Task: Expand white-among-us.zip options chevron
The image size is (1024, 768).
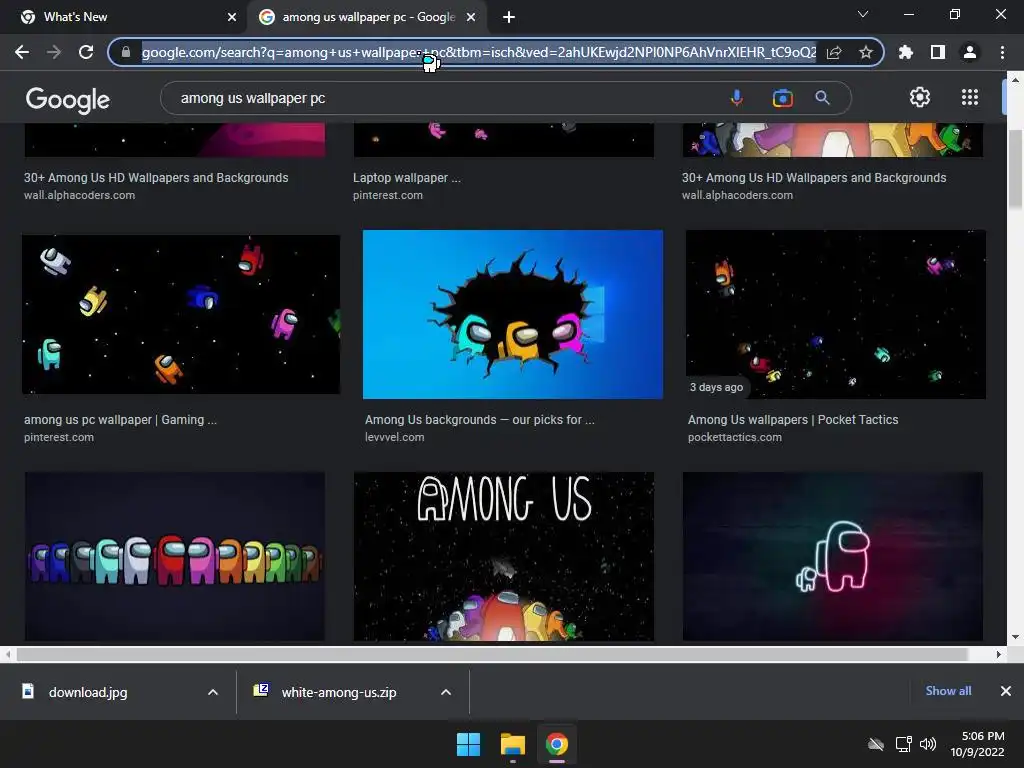Action: [x=446, y=692]
